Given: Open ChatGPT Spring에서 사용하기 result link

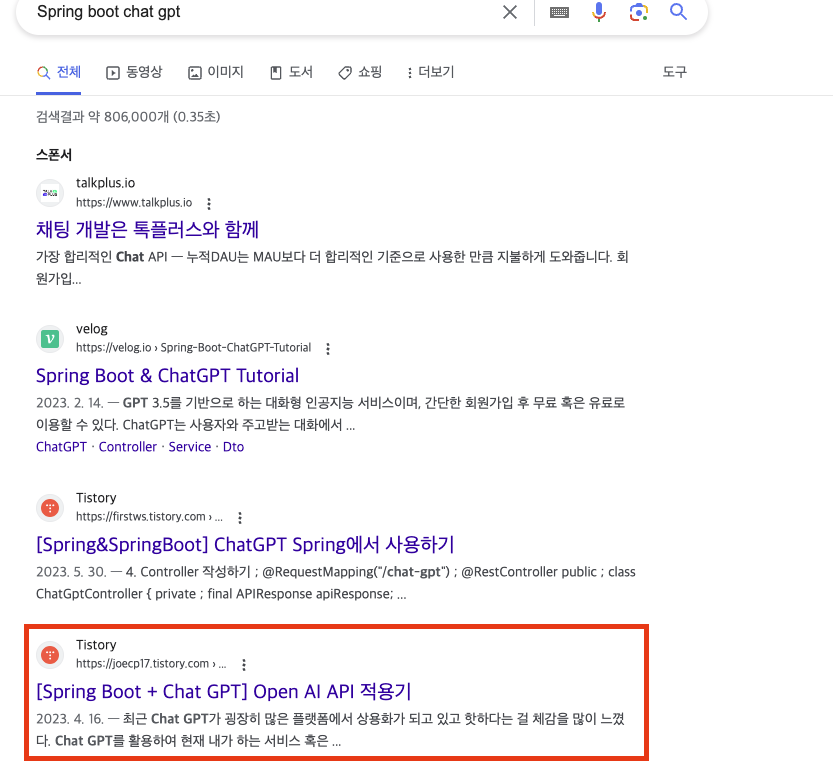Looking at the screenshot, I should coord(245,545).
